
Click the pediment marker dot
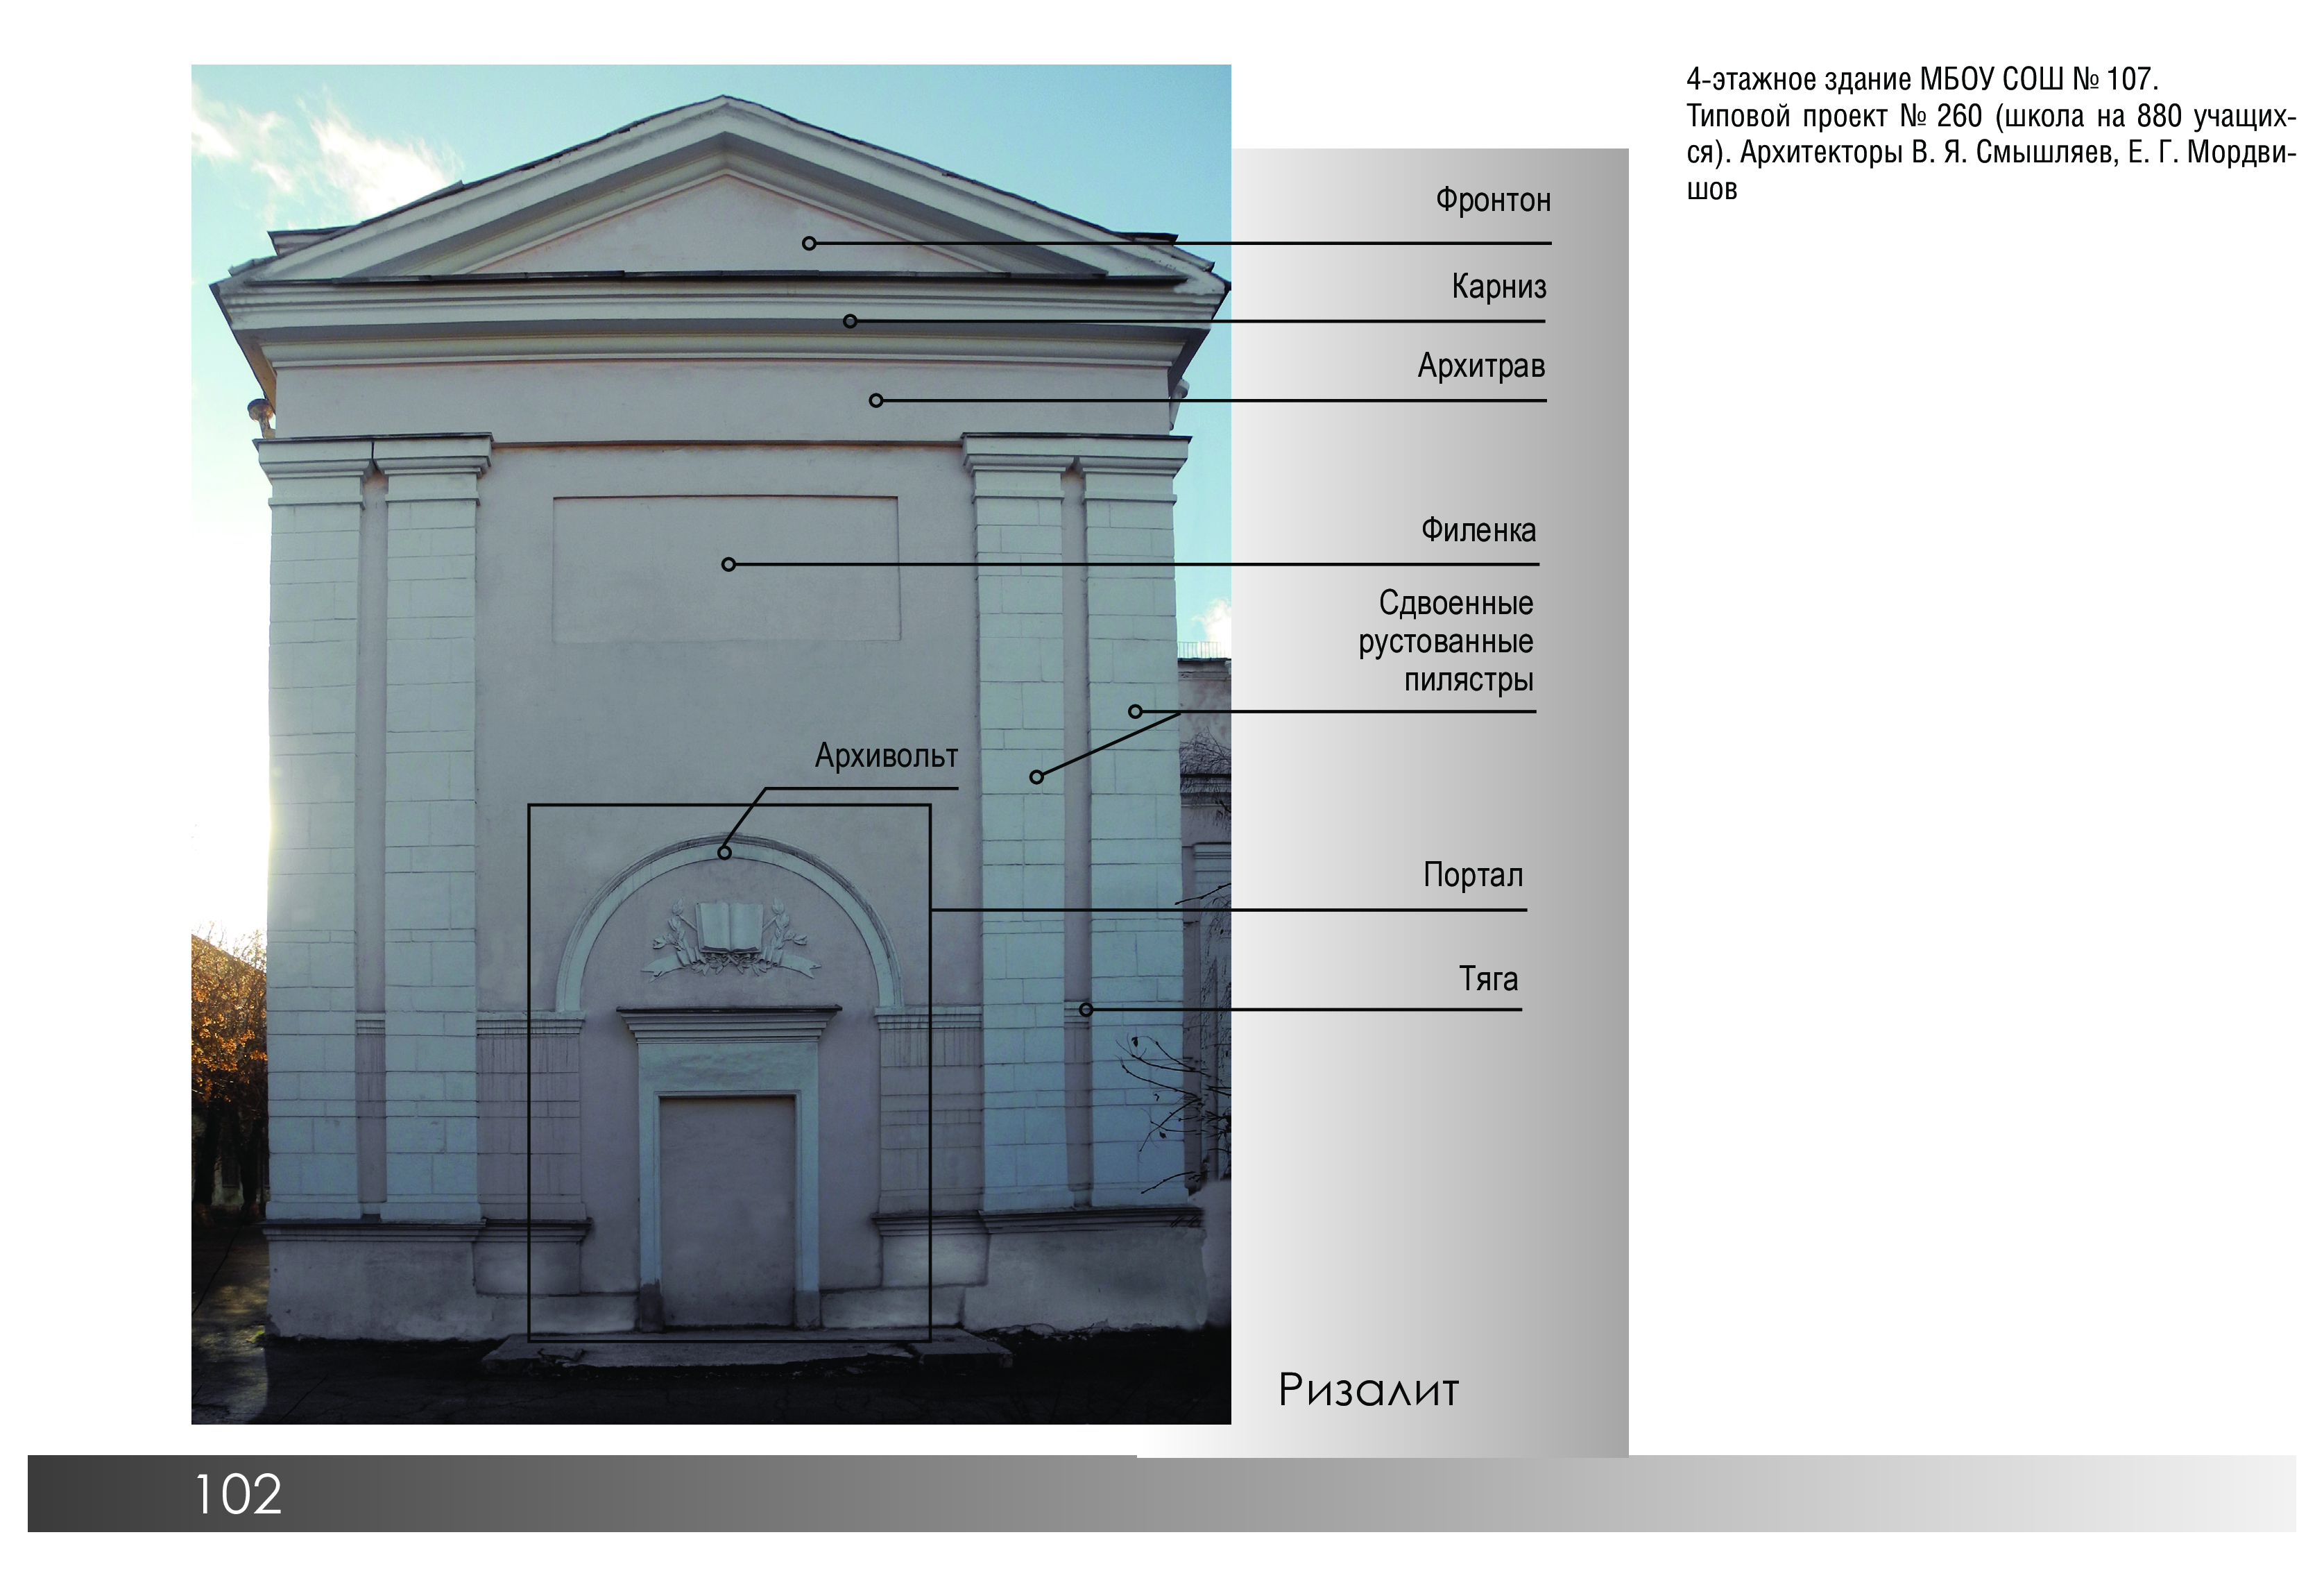click(x=809, y=243)
